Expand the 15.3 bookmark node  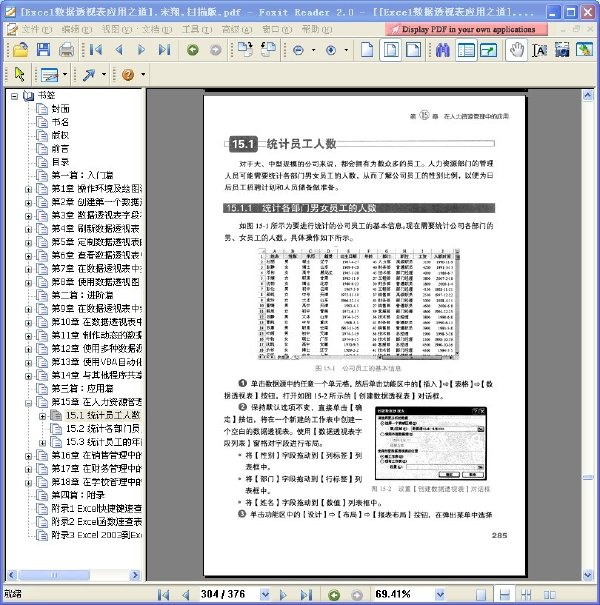[x=42, y=443]
